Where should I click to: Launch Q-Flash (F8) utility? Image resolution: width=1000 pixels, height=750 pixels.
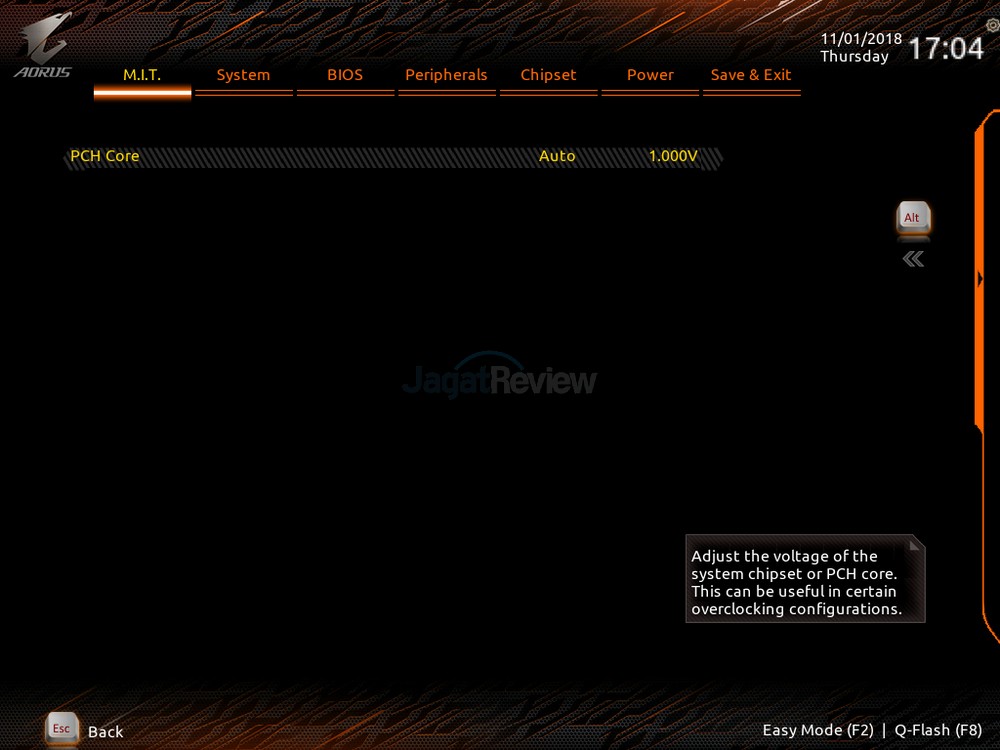[938, 731]
